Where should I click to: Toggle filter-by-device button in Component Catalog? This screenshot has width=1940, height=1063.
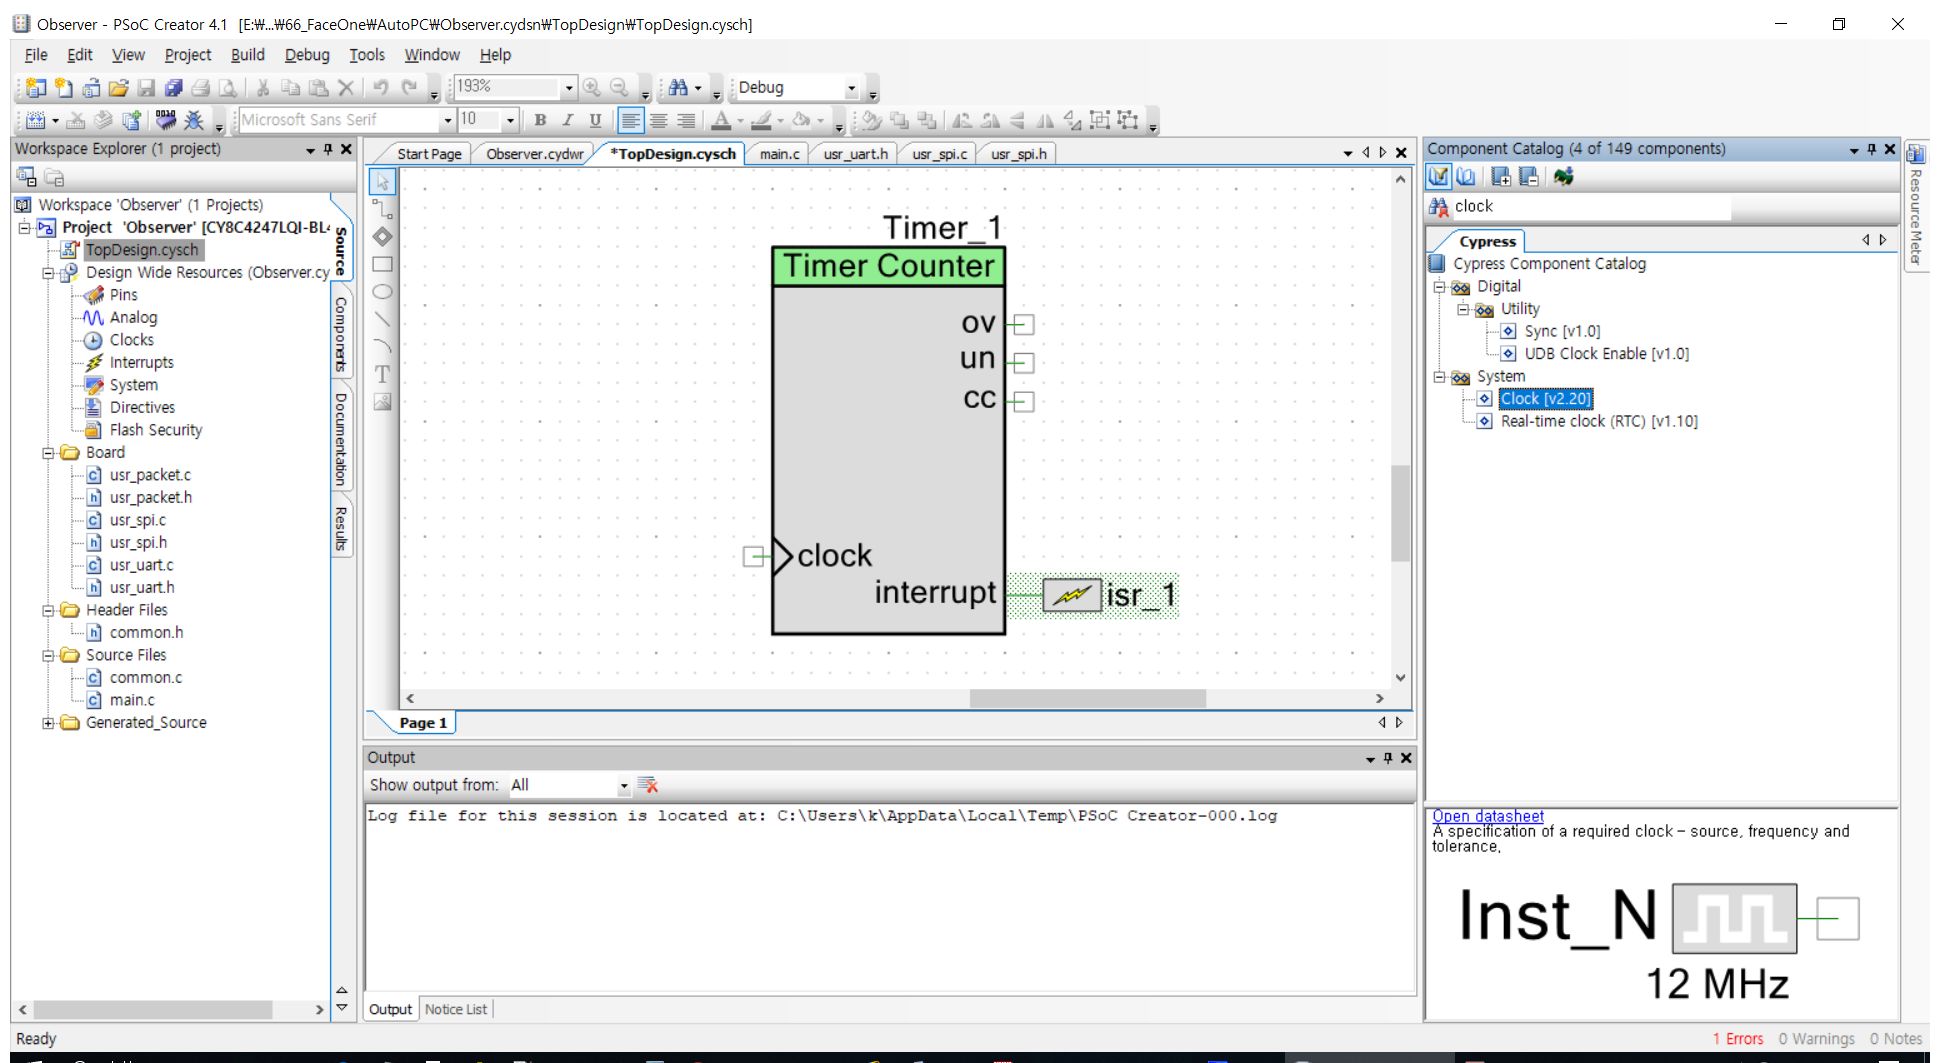pos(1438,177)
